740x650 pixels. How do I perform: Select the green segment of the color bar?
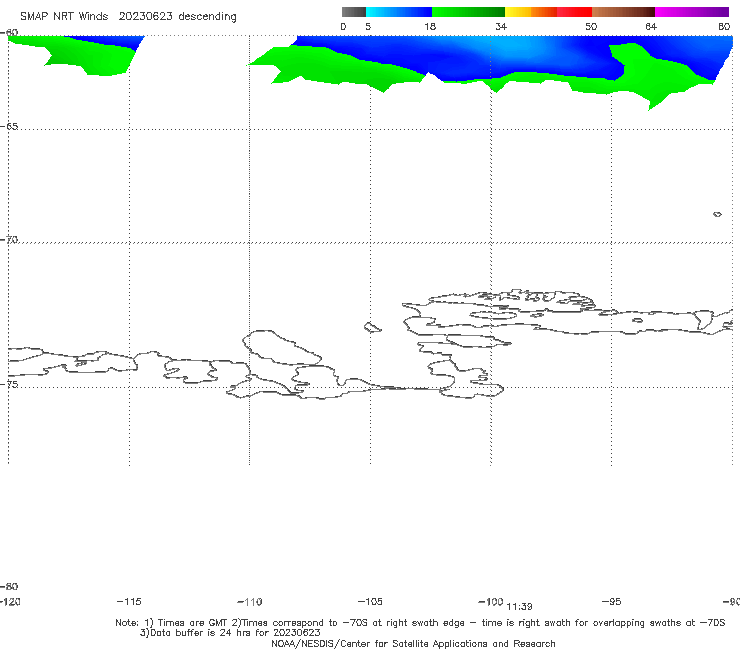(468, 12)
